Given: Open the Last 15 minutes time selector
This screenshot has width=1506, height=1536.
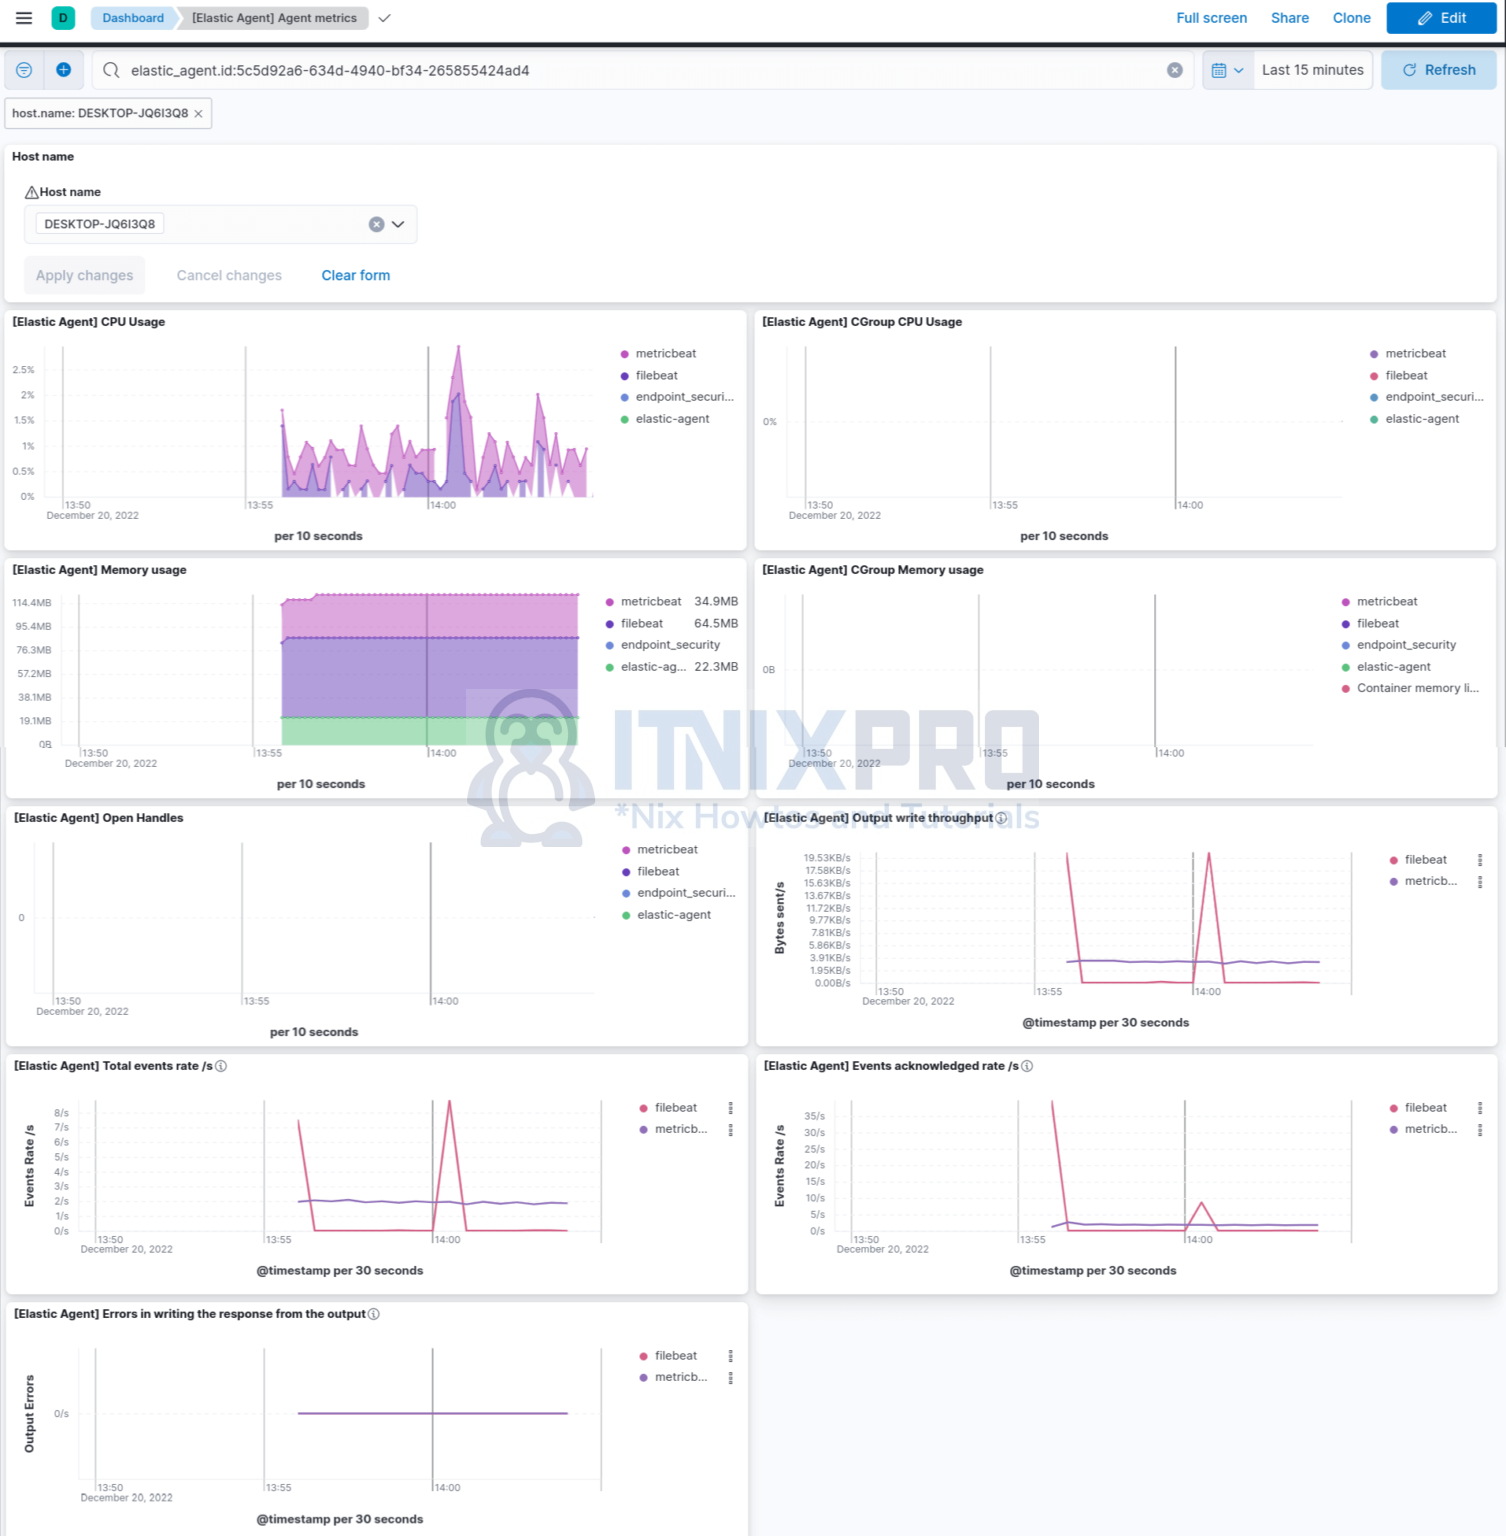Looking at the screenshot, I should click(x=1311, y=70).
